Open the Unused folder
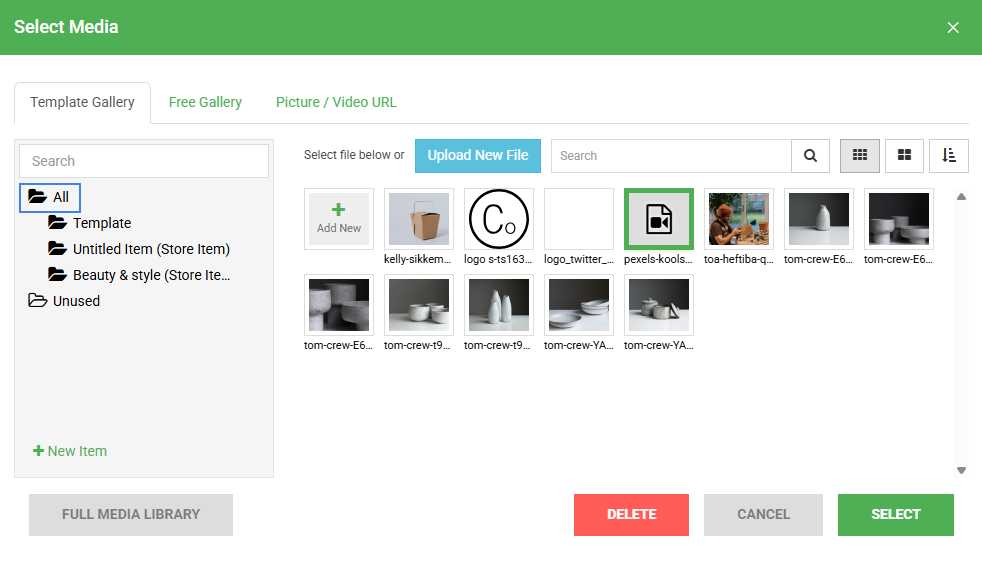 tap(76, 301)
